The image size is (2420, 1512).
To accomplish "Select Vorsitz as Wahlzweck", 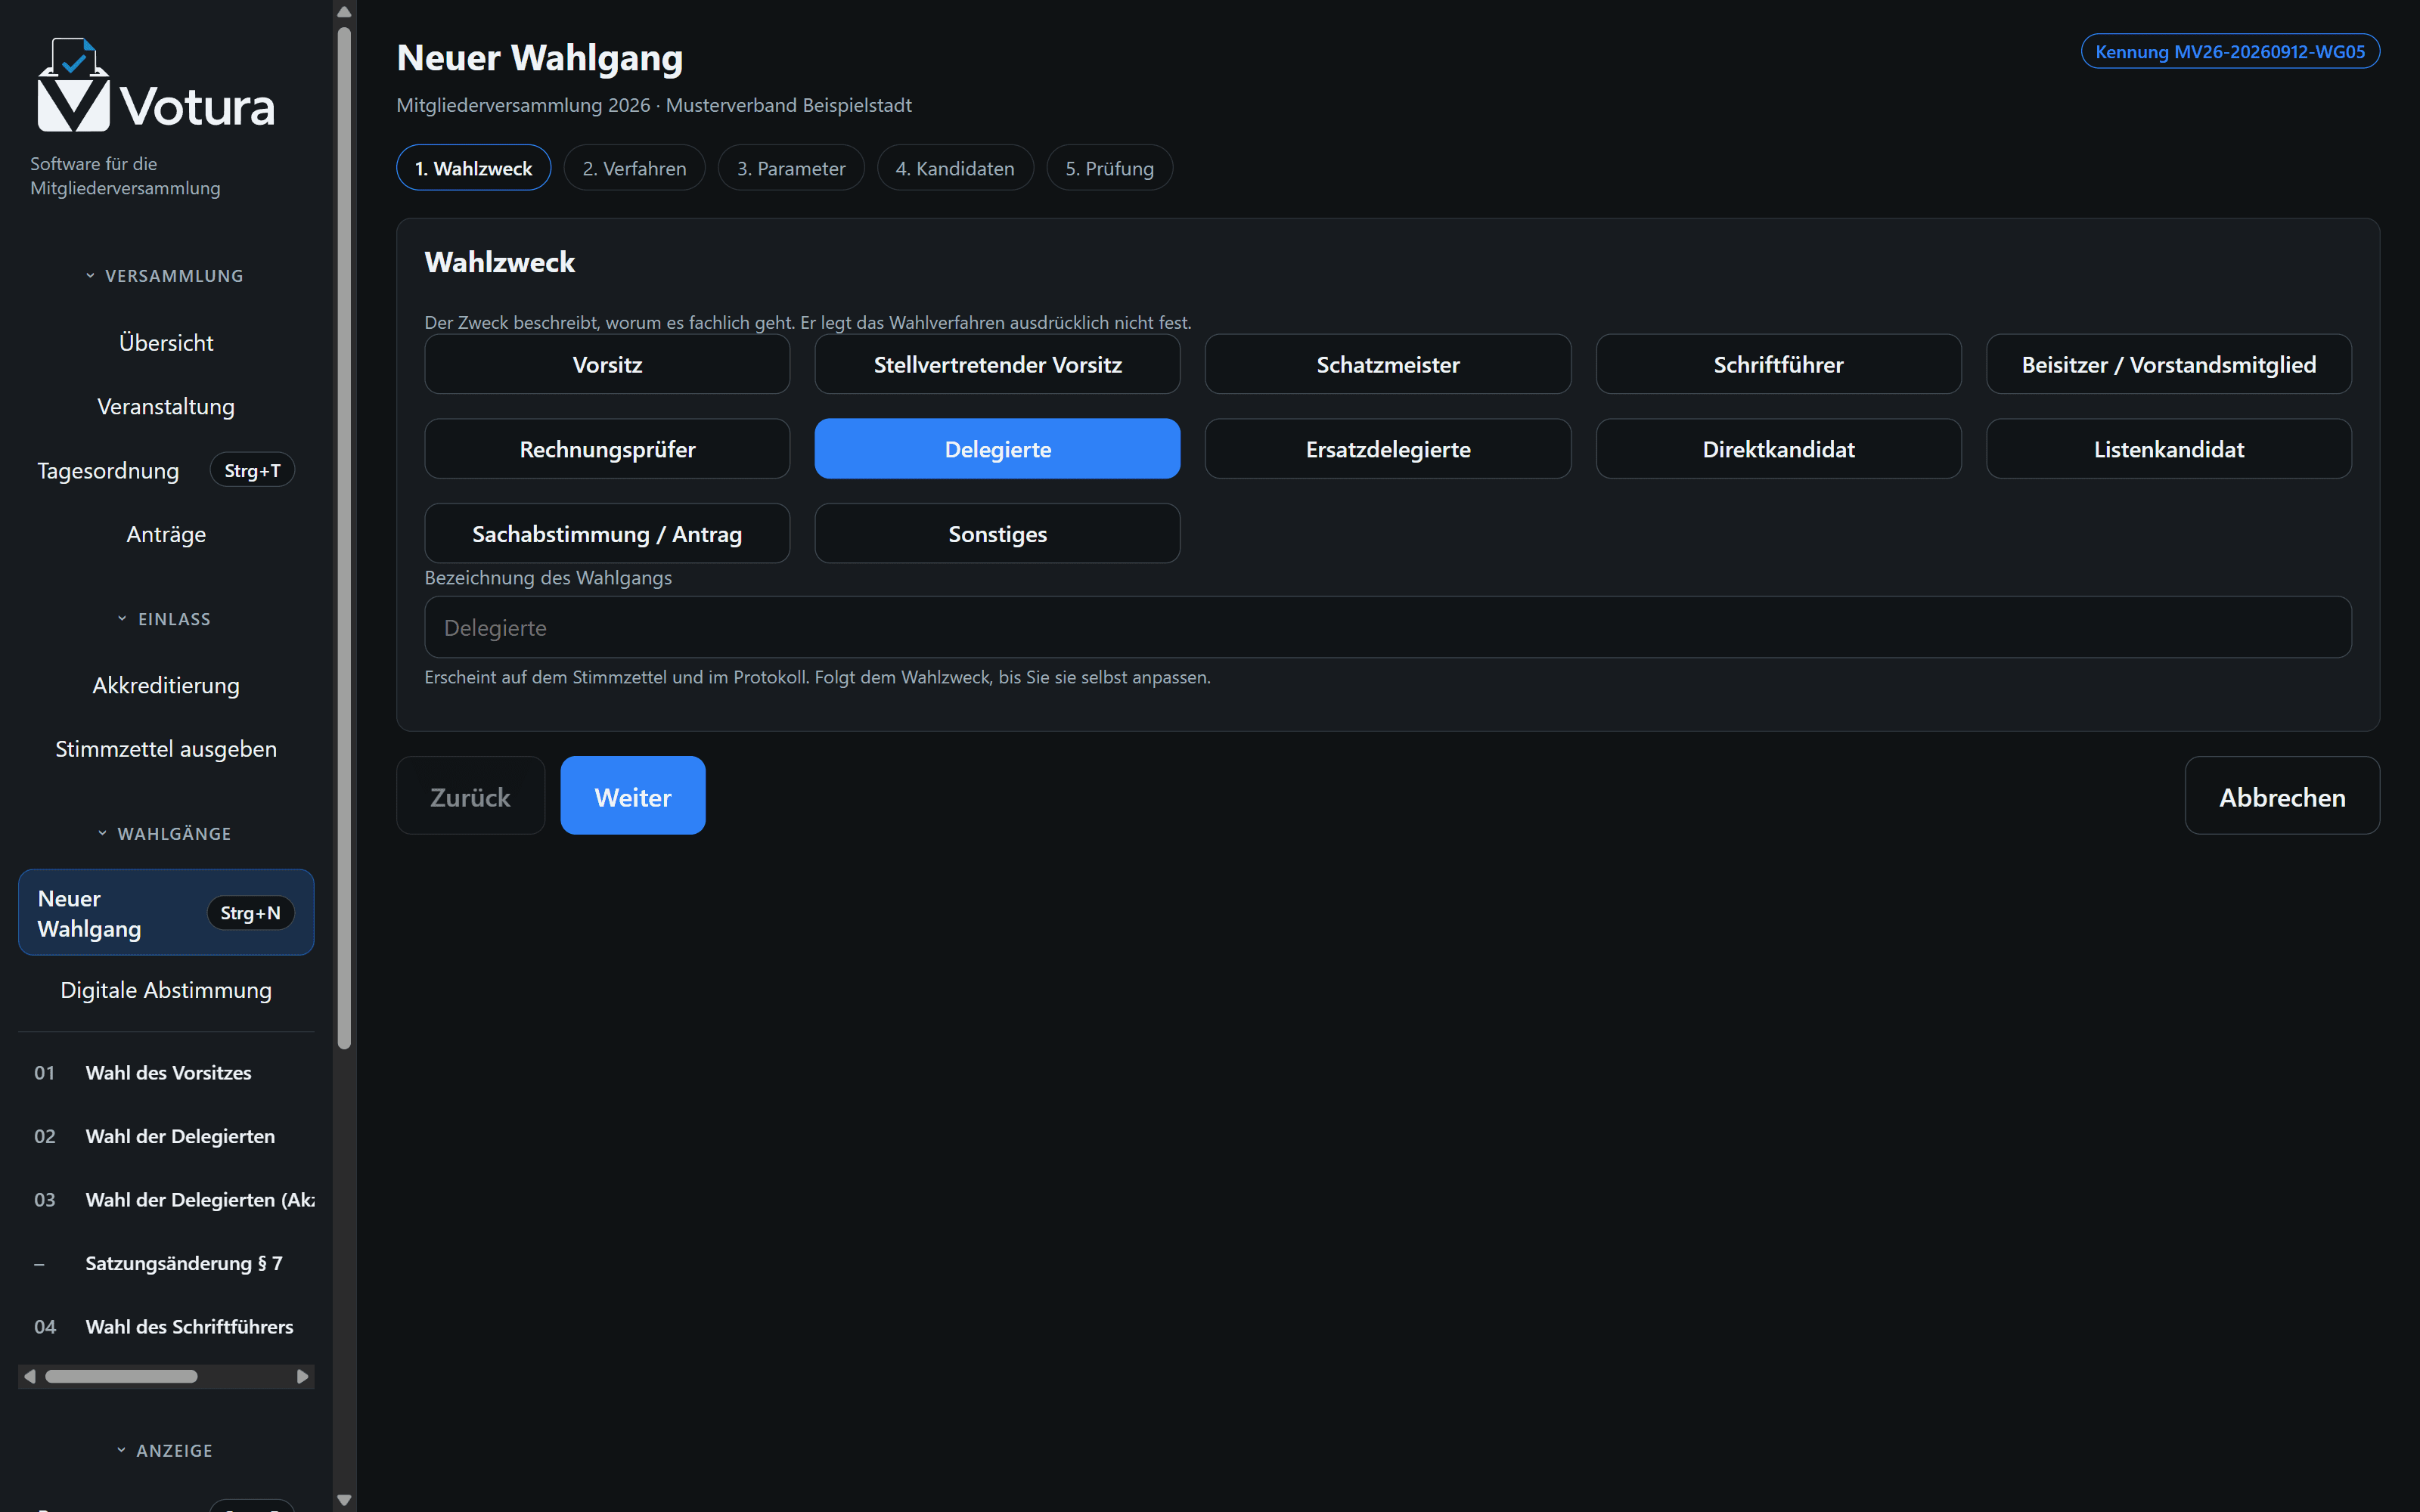I will pos(607,365).
